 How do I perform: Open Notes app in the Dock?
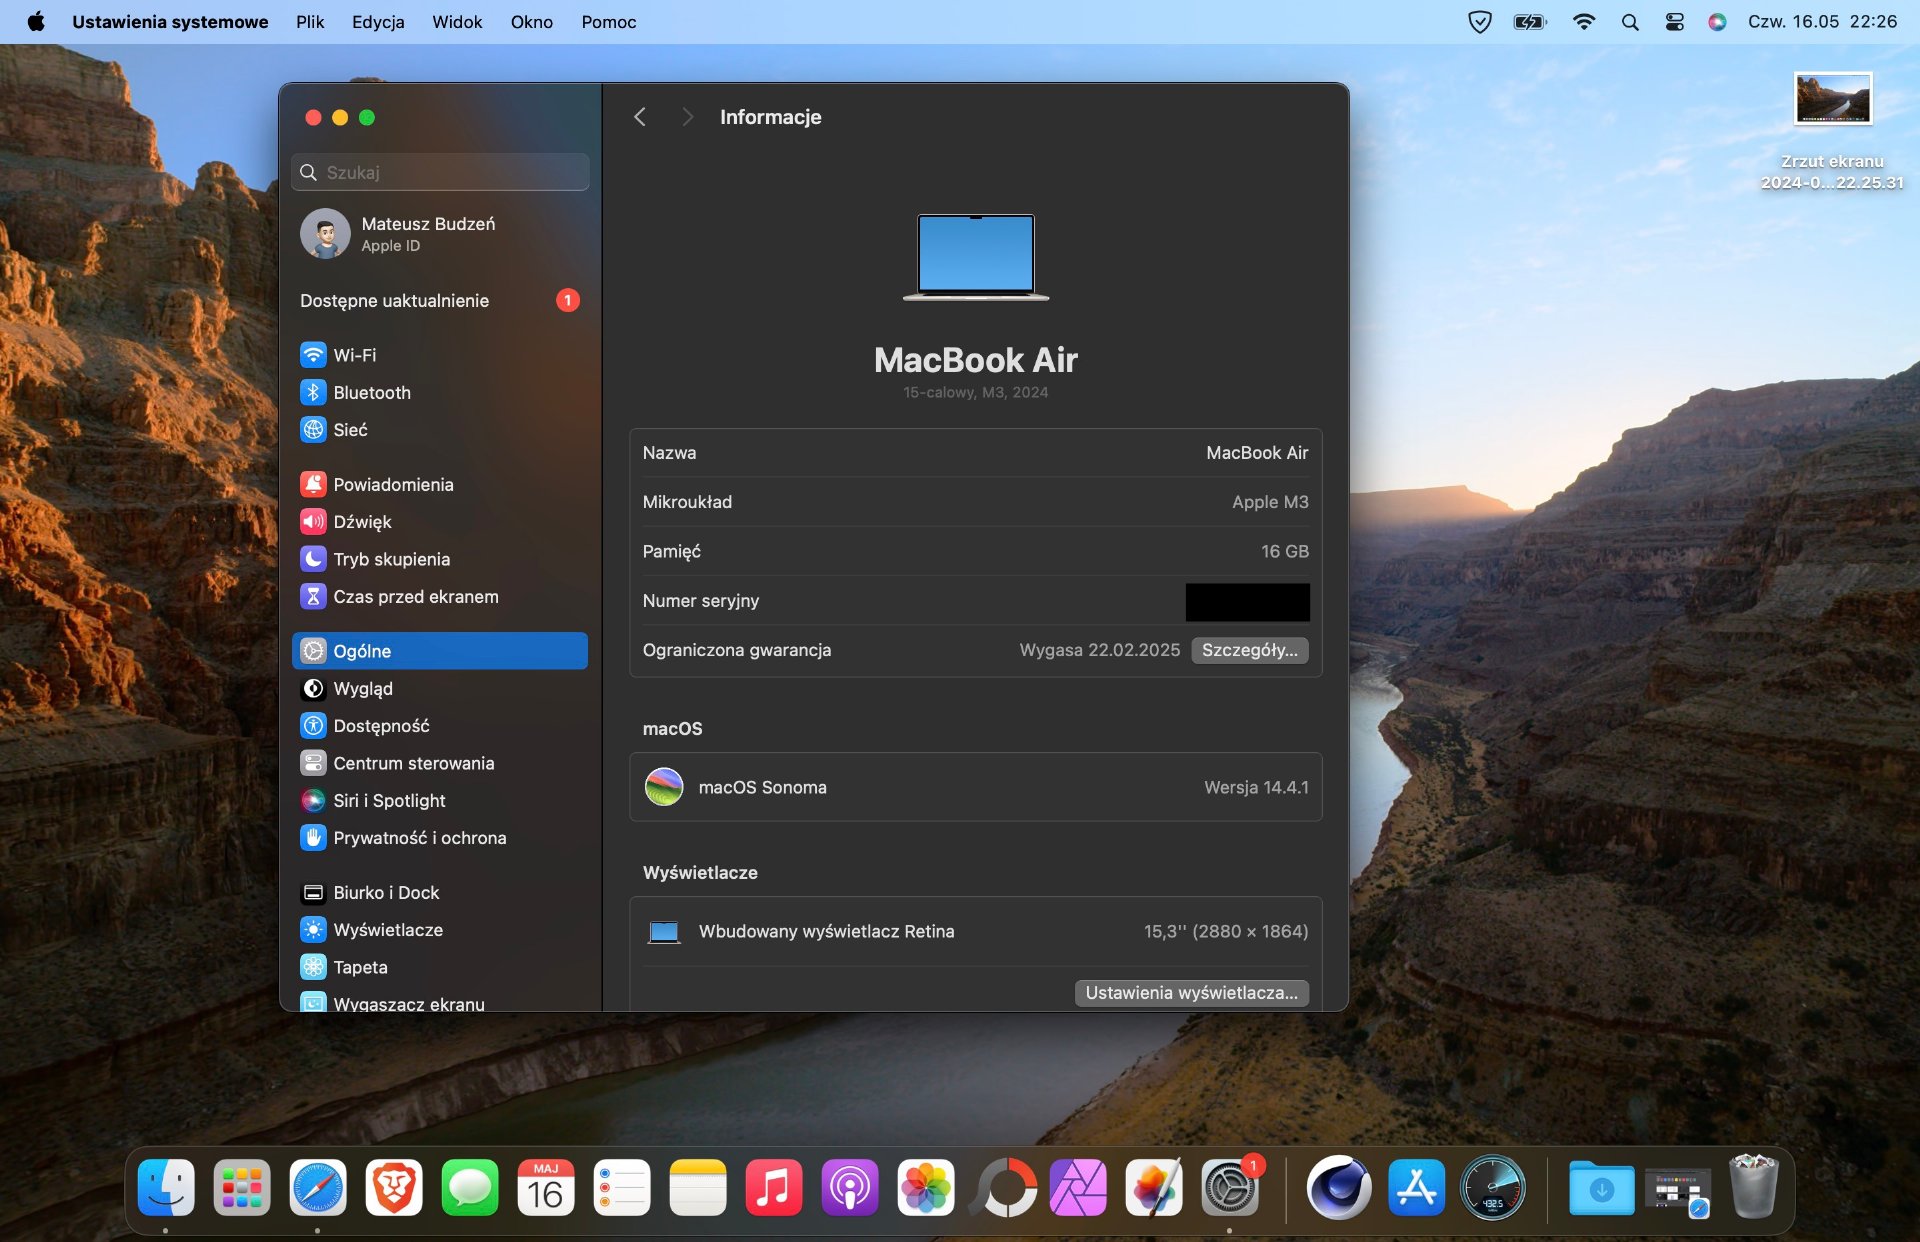[x=698, y=1188]
